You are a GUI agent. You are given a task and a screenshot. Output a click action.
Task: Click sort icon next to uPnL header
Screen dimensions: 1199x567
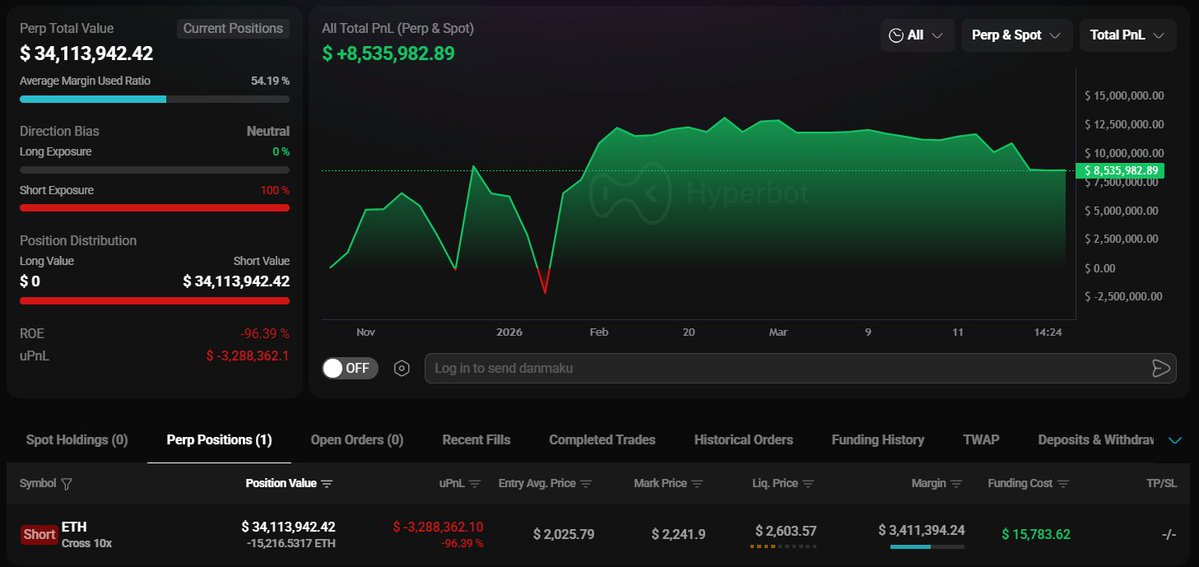(475, 484)
